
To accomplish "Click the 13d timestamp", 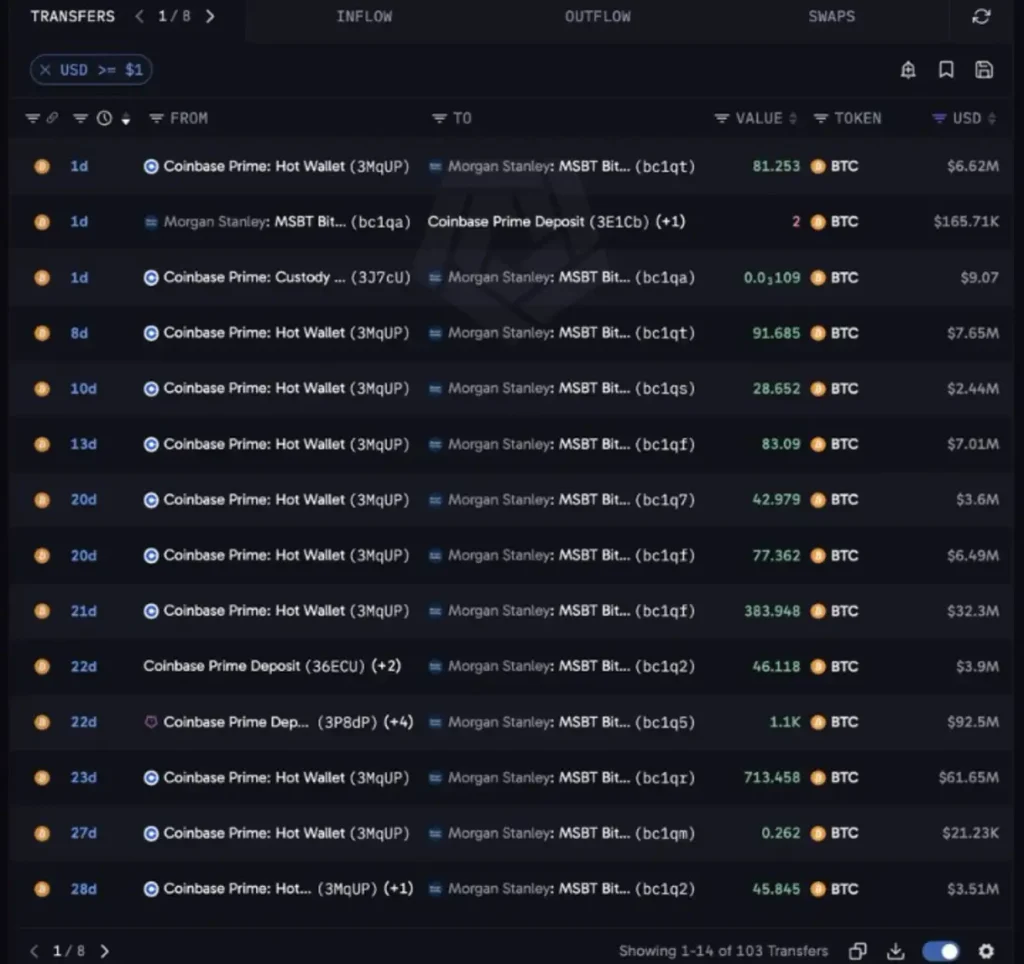I will [x=84, y=444].
